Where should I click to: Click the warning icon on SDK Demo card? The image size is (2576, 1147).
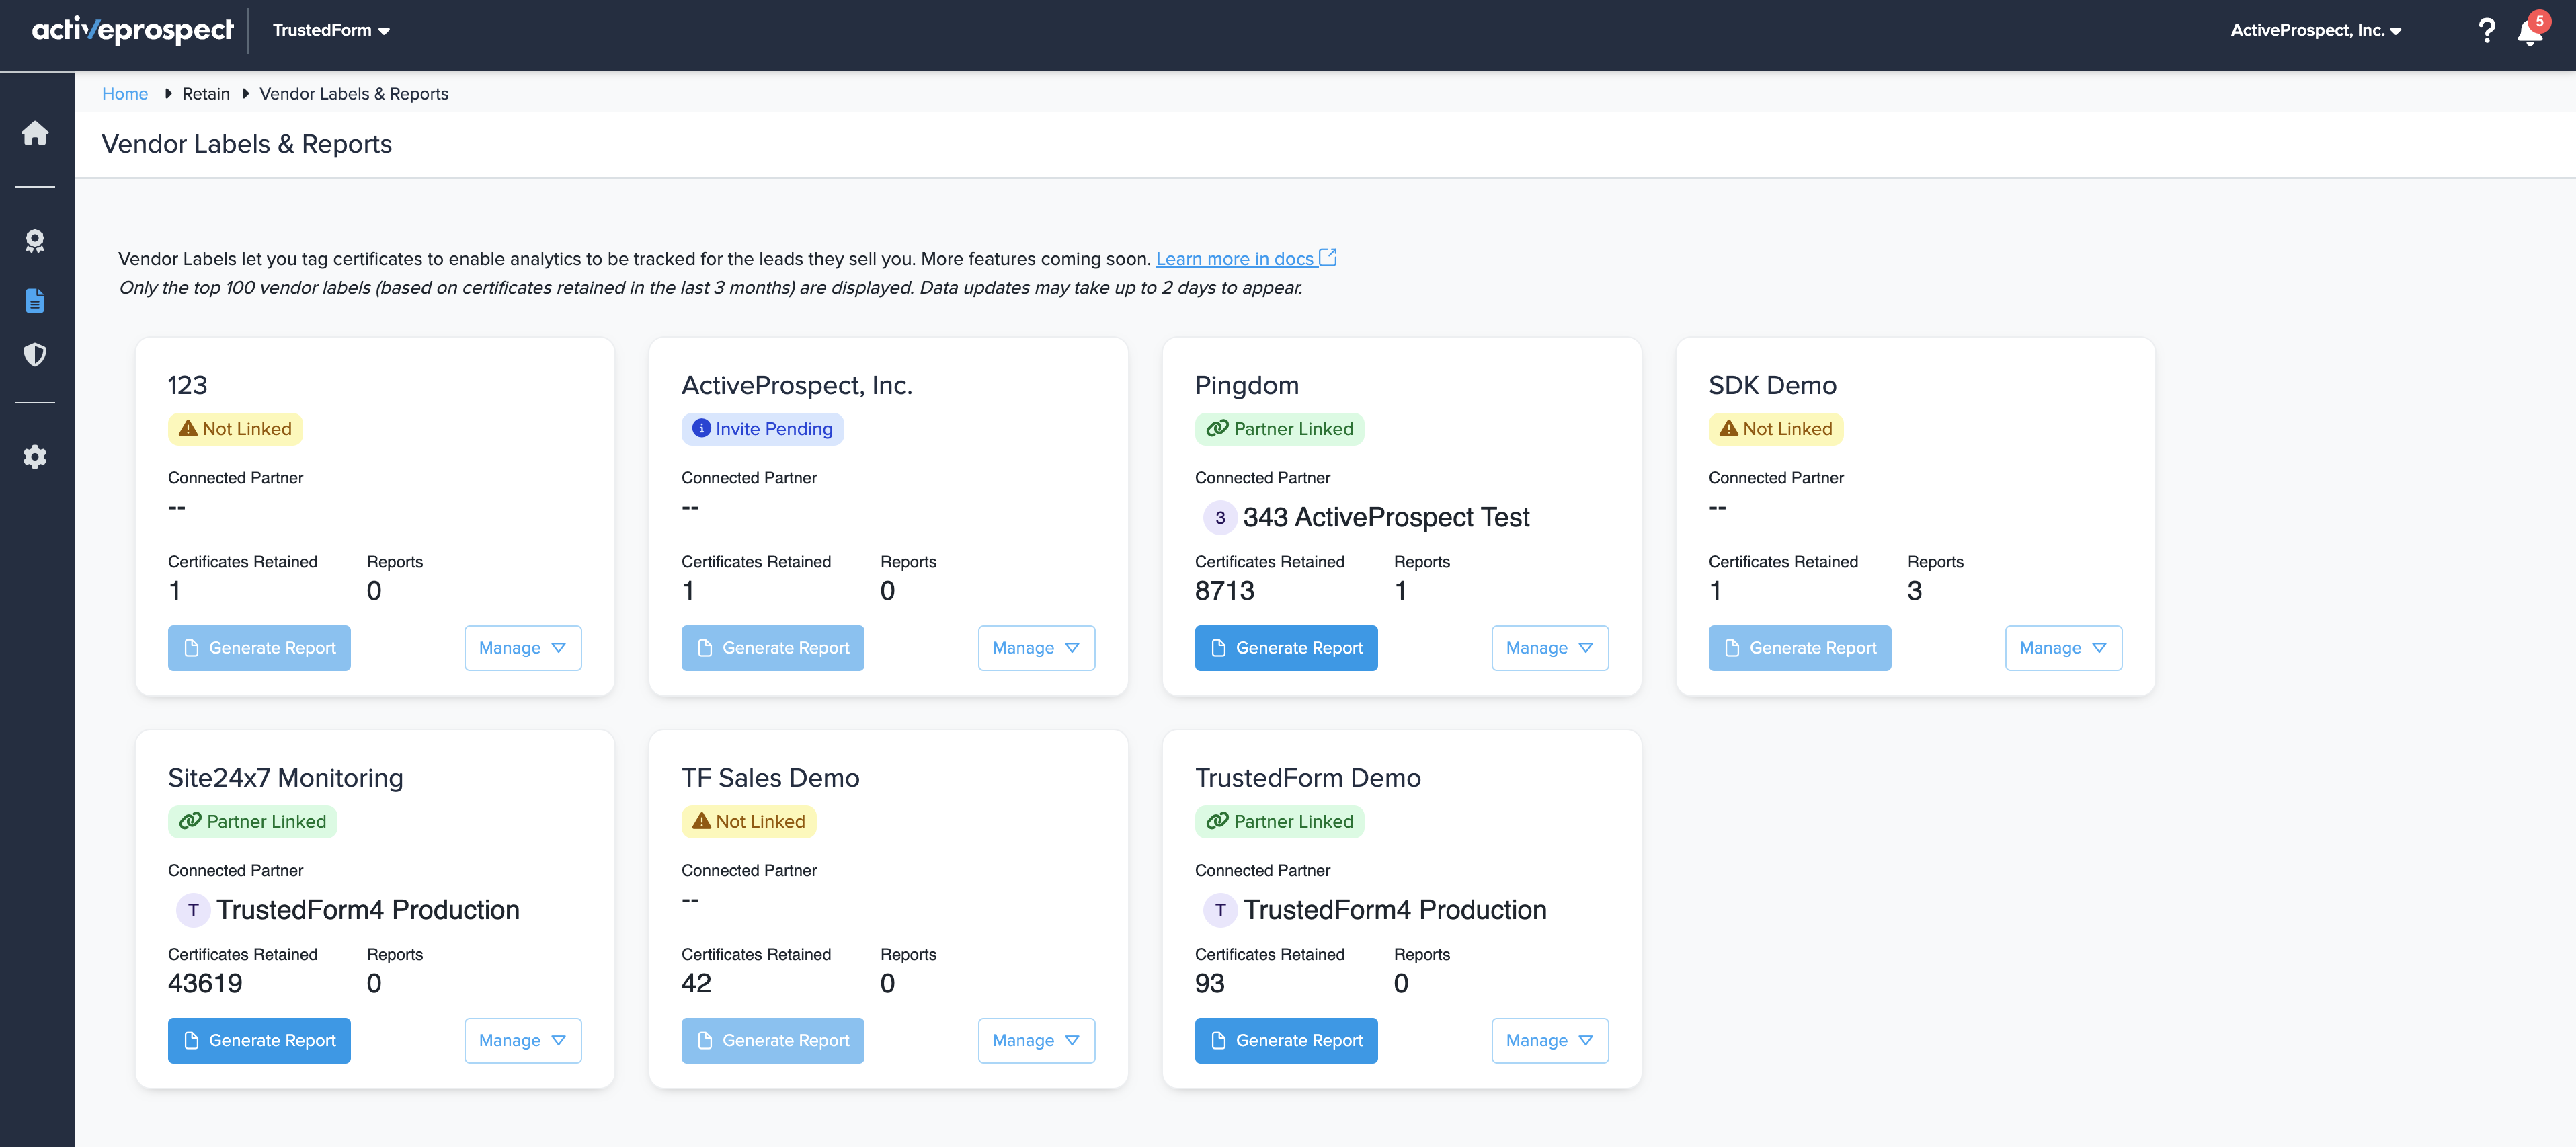click(x=1729, y=428)
